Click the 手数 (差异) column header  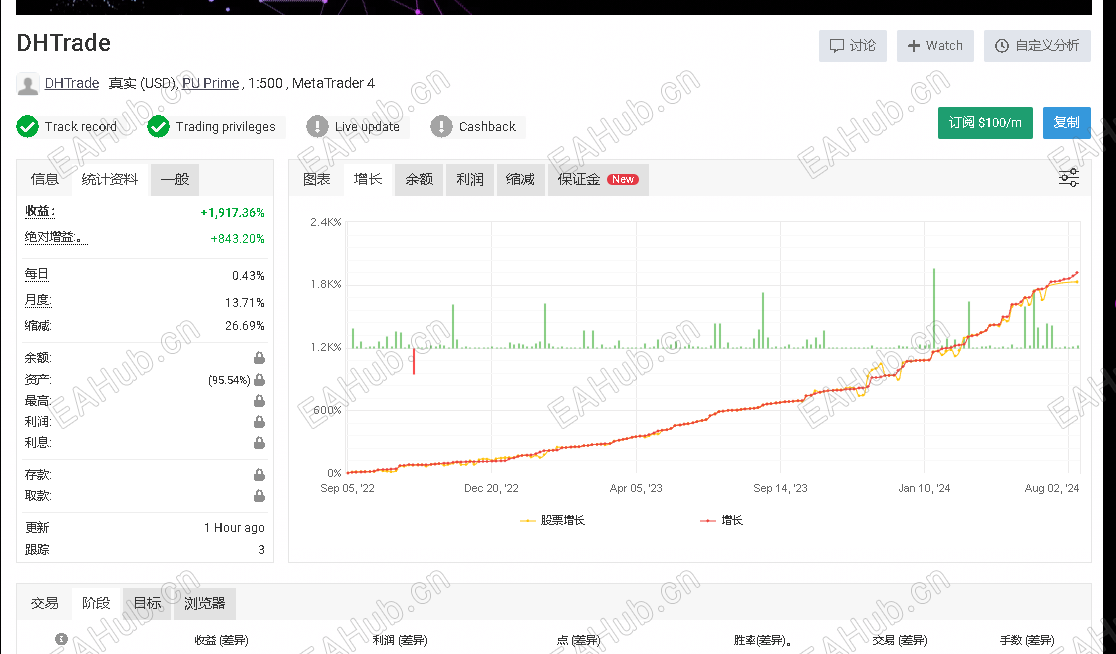1027,640
